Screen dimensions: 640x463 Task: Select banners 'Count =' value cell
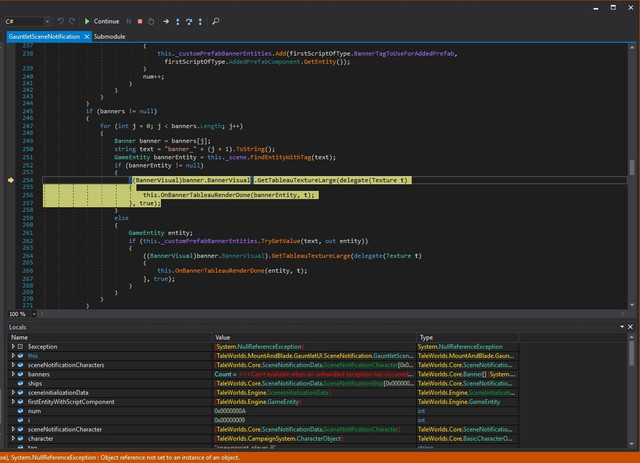point(314,374)
